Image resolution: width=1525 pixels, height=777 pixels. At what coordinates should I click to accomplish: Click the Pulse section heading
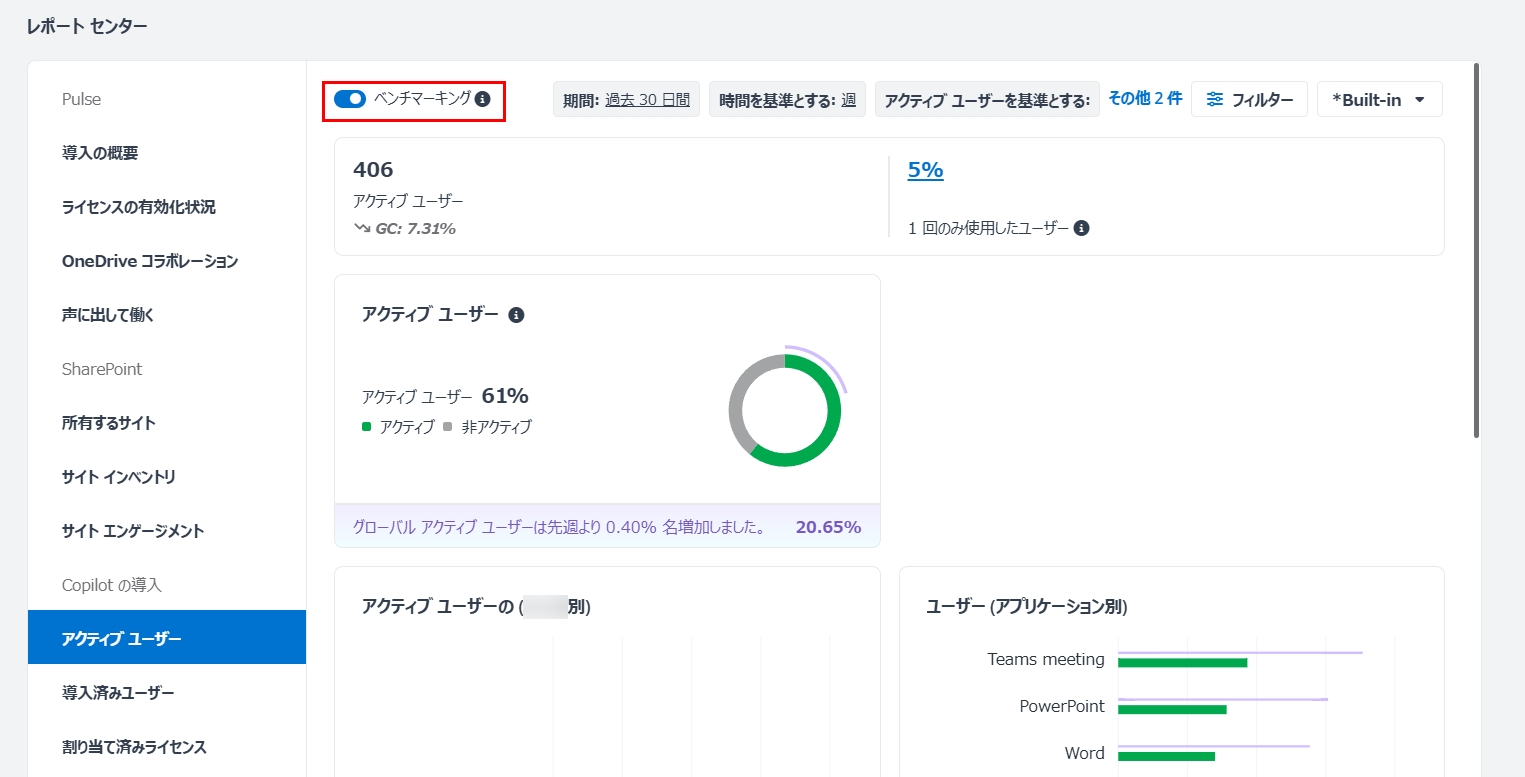tap(81, 99)
